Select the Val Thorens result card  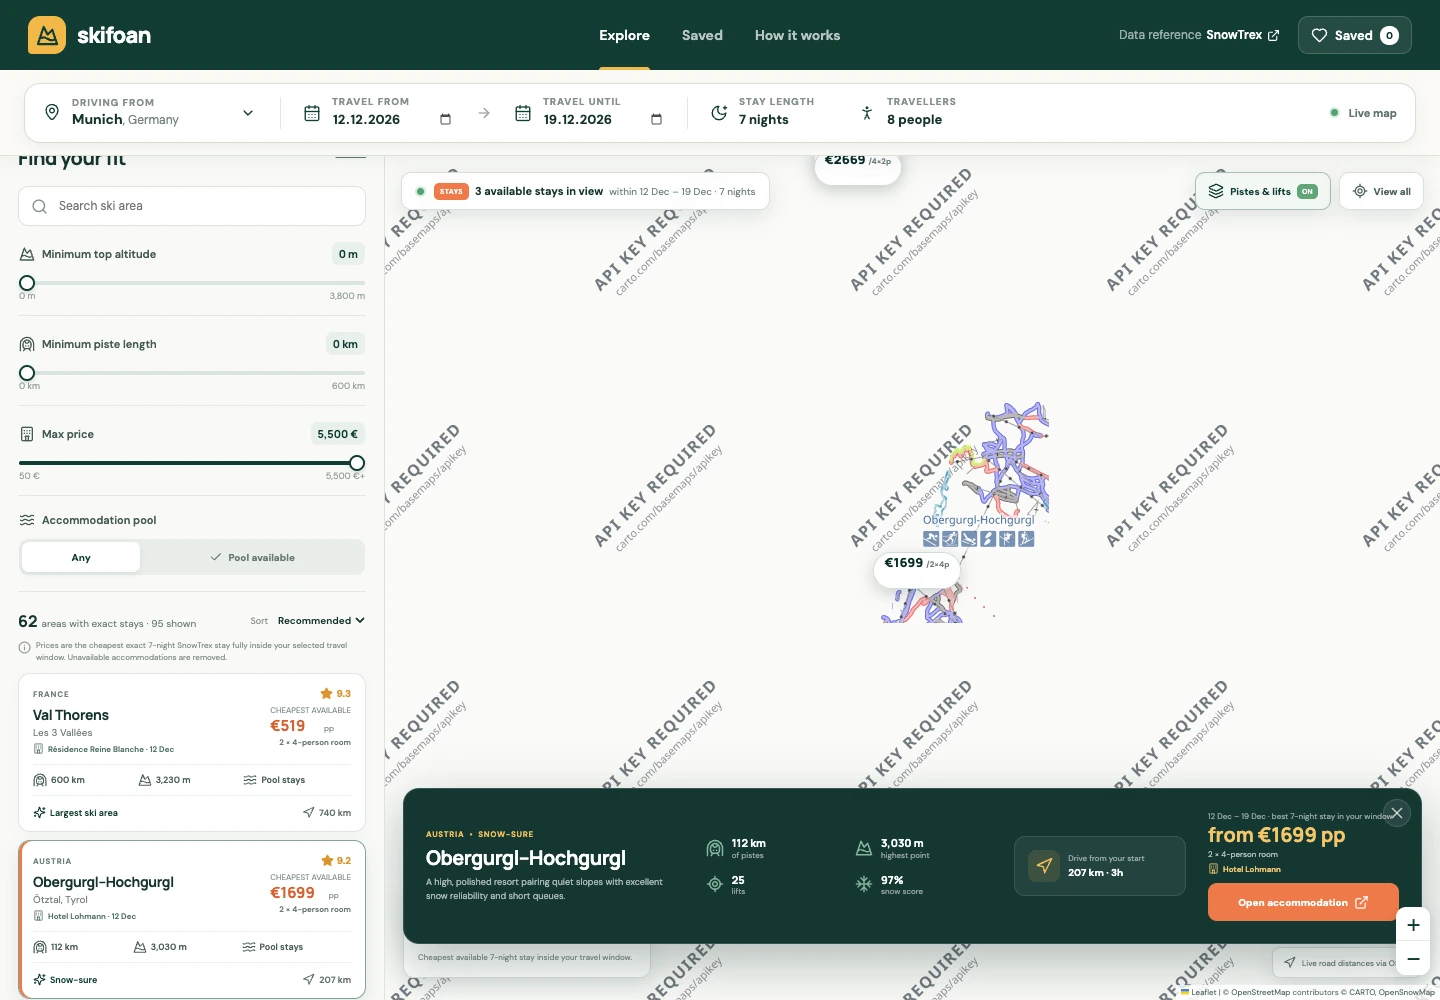click(192, 752)
